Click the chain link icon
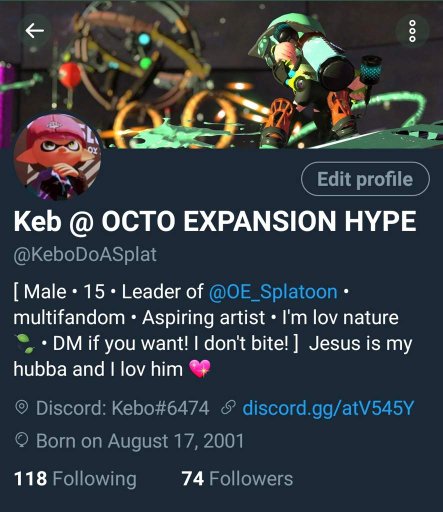Viewport: 443px width, 512px height. coord(228,408)
